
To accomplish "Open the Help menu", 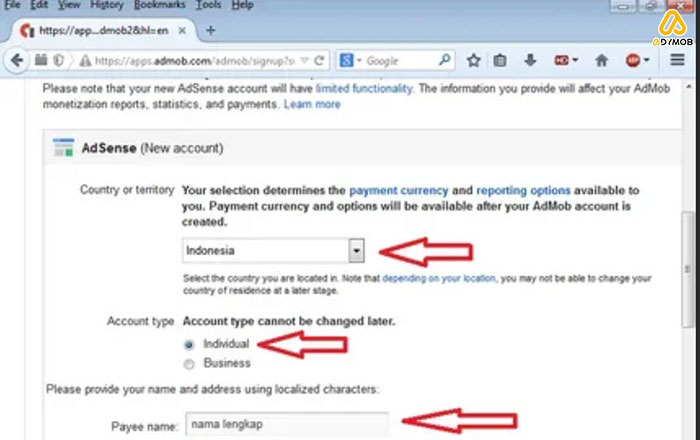I will tap(243, 5).
